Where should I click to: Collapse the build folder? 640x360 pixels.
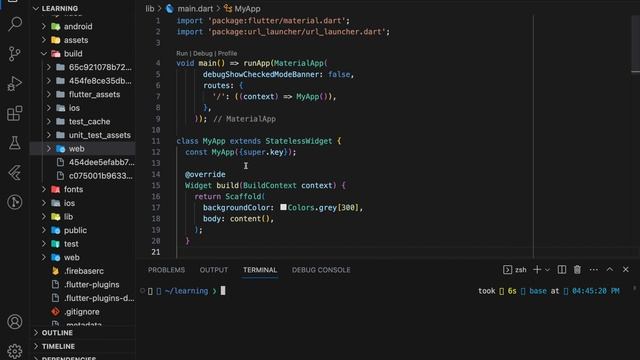pos(44,53)
